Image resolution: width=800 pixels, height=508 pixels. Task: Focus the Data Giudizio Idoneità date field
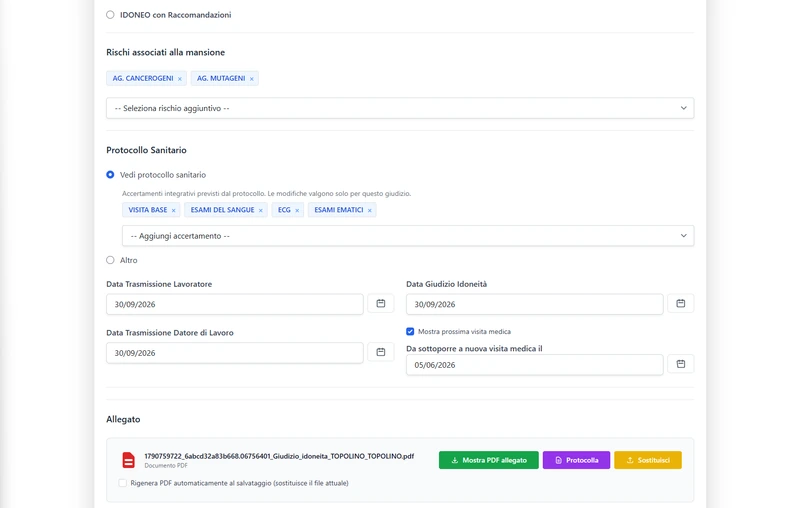(x=535, y=304)
